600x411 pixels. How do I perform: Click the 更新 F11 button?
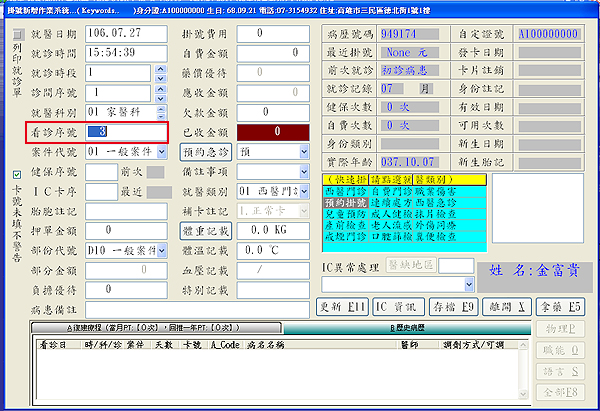342,306
